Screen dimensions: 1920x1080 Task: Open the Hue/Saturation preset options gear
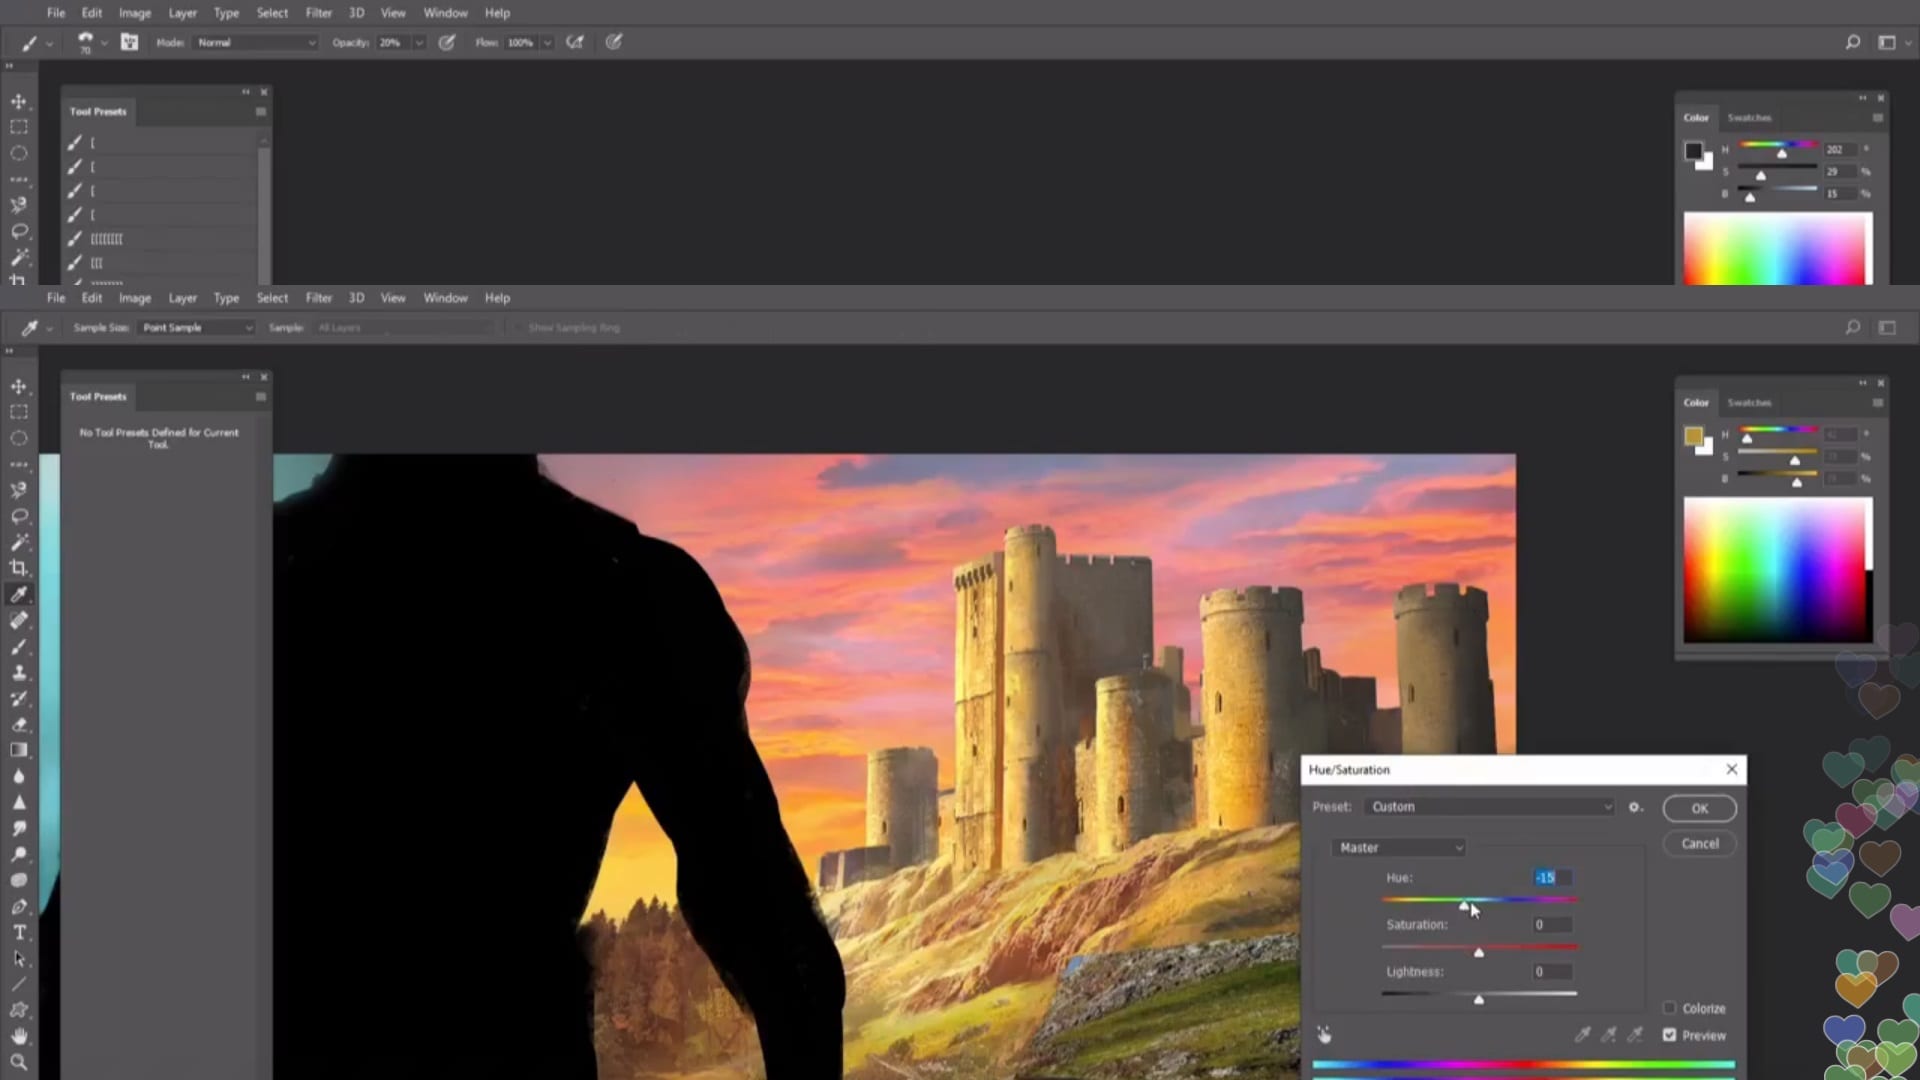(x=1635, y=807)
